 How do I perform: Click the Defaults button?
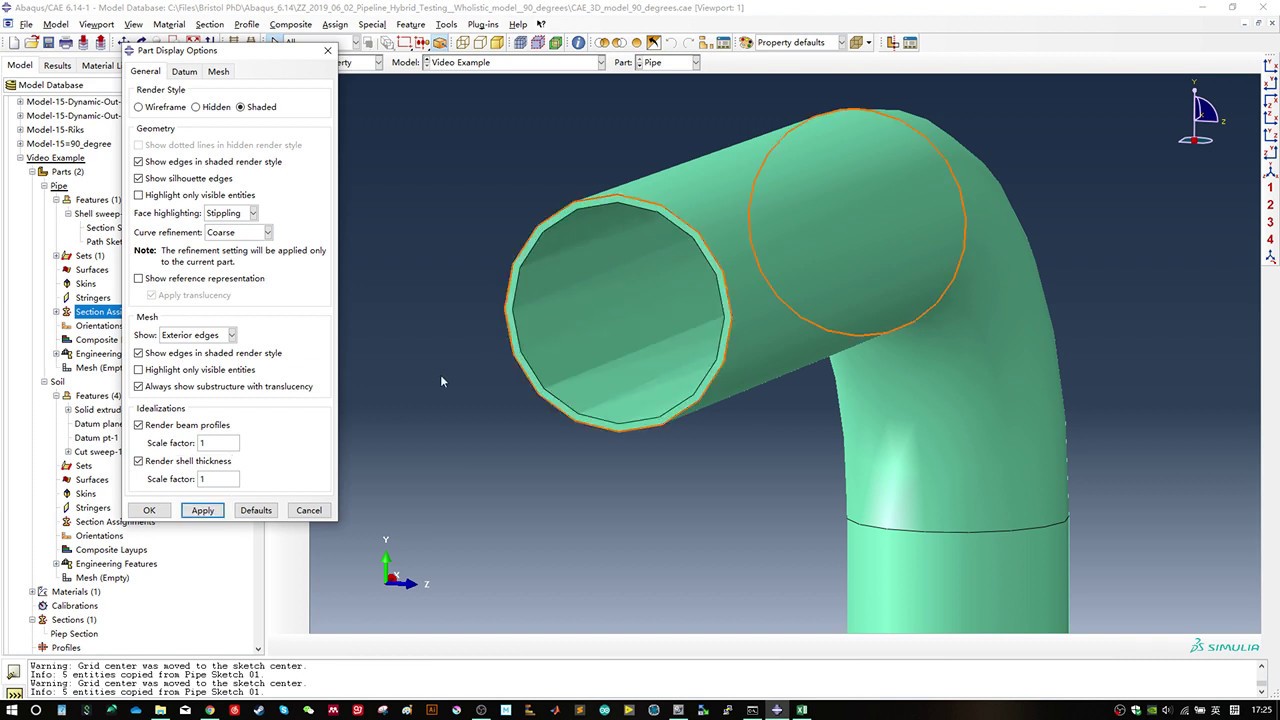coord(256,511)
